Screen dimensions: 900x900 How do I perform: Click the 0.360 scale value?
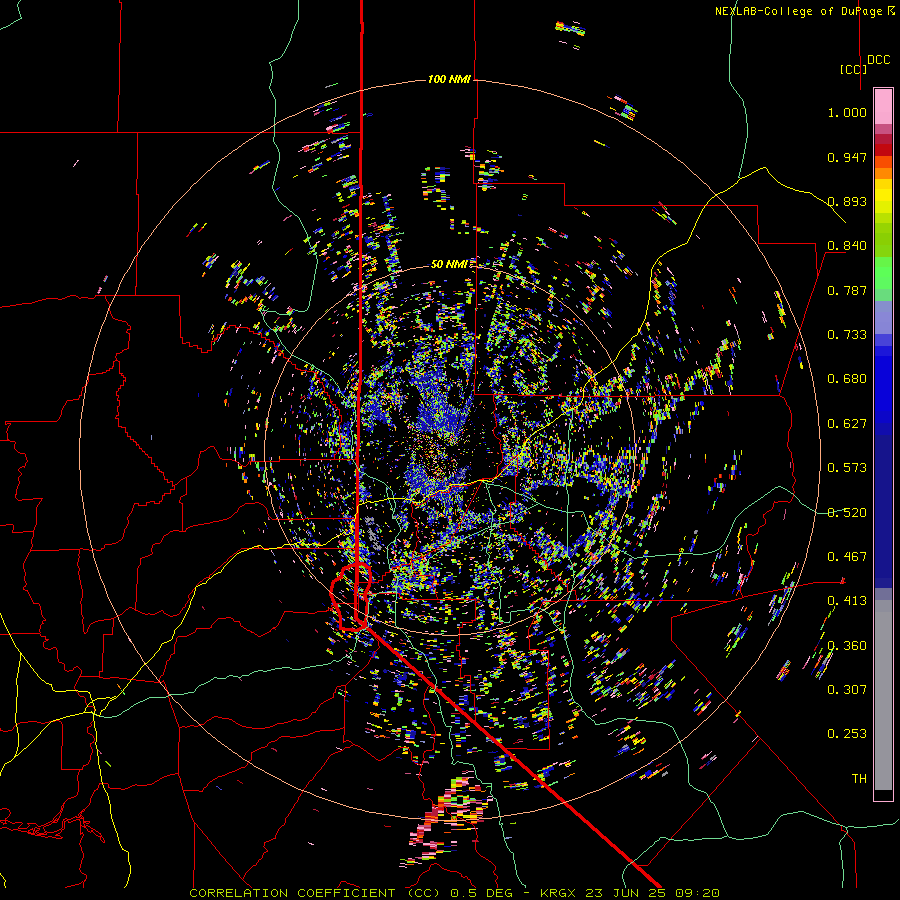point(847,646)
